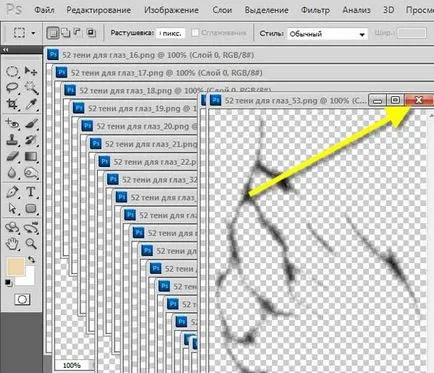Image resolution: width=434 pixels, height=373 pixels.
Task: Select the Rounded Rectangle shape tool
Action: [x=31, y=209]
